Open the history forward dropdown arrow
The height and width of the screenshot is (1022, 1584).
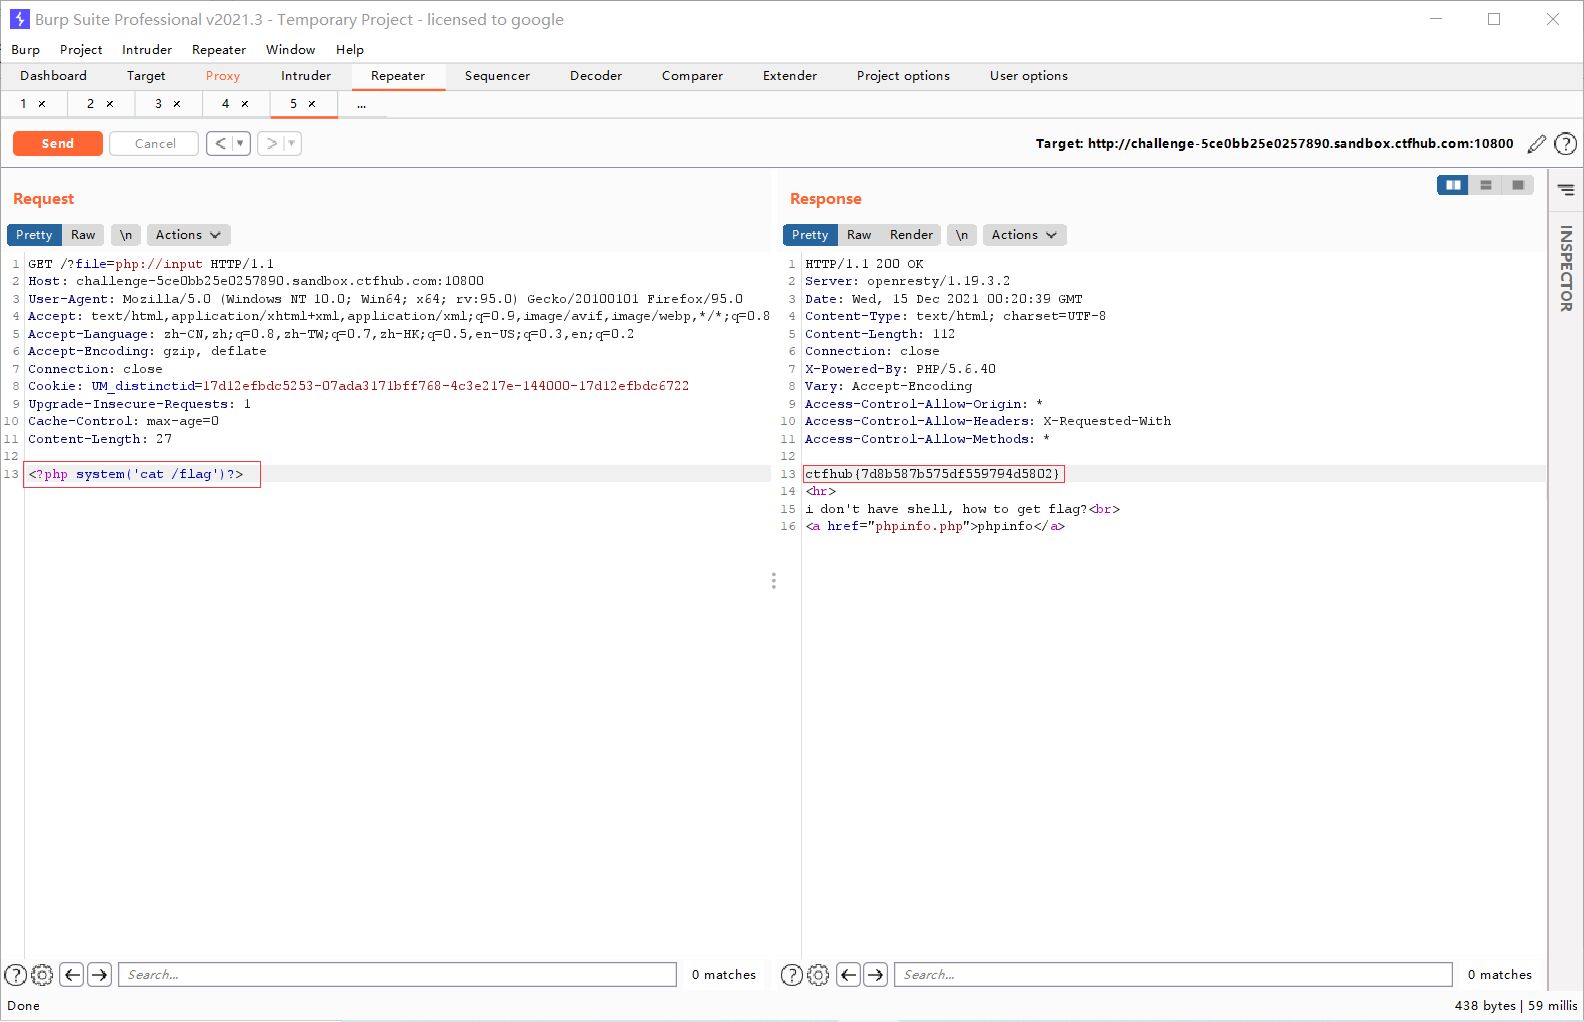pyautogui.click(x=291, y=144)
